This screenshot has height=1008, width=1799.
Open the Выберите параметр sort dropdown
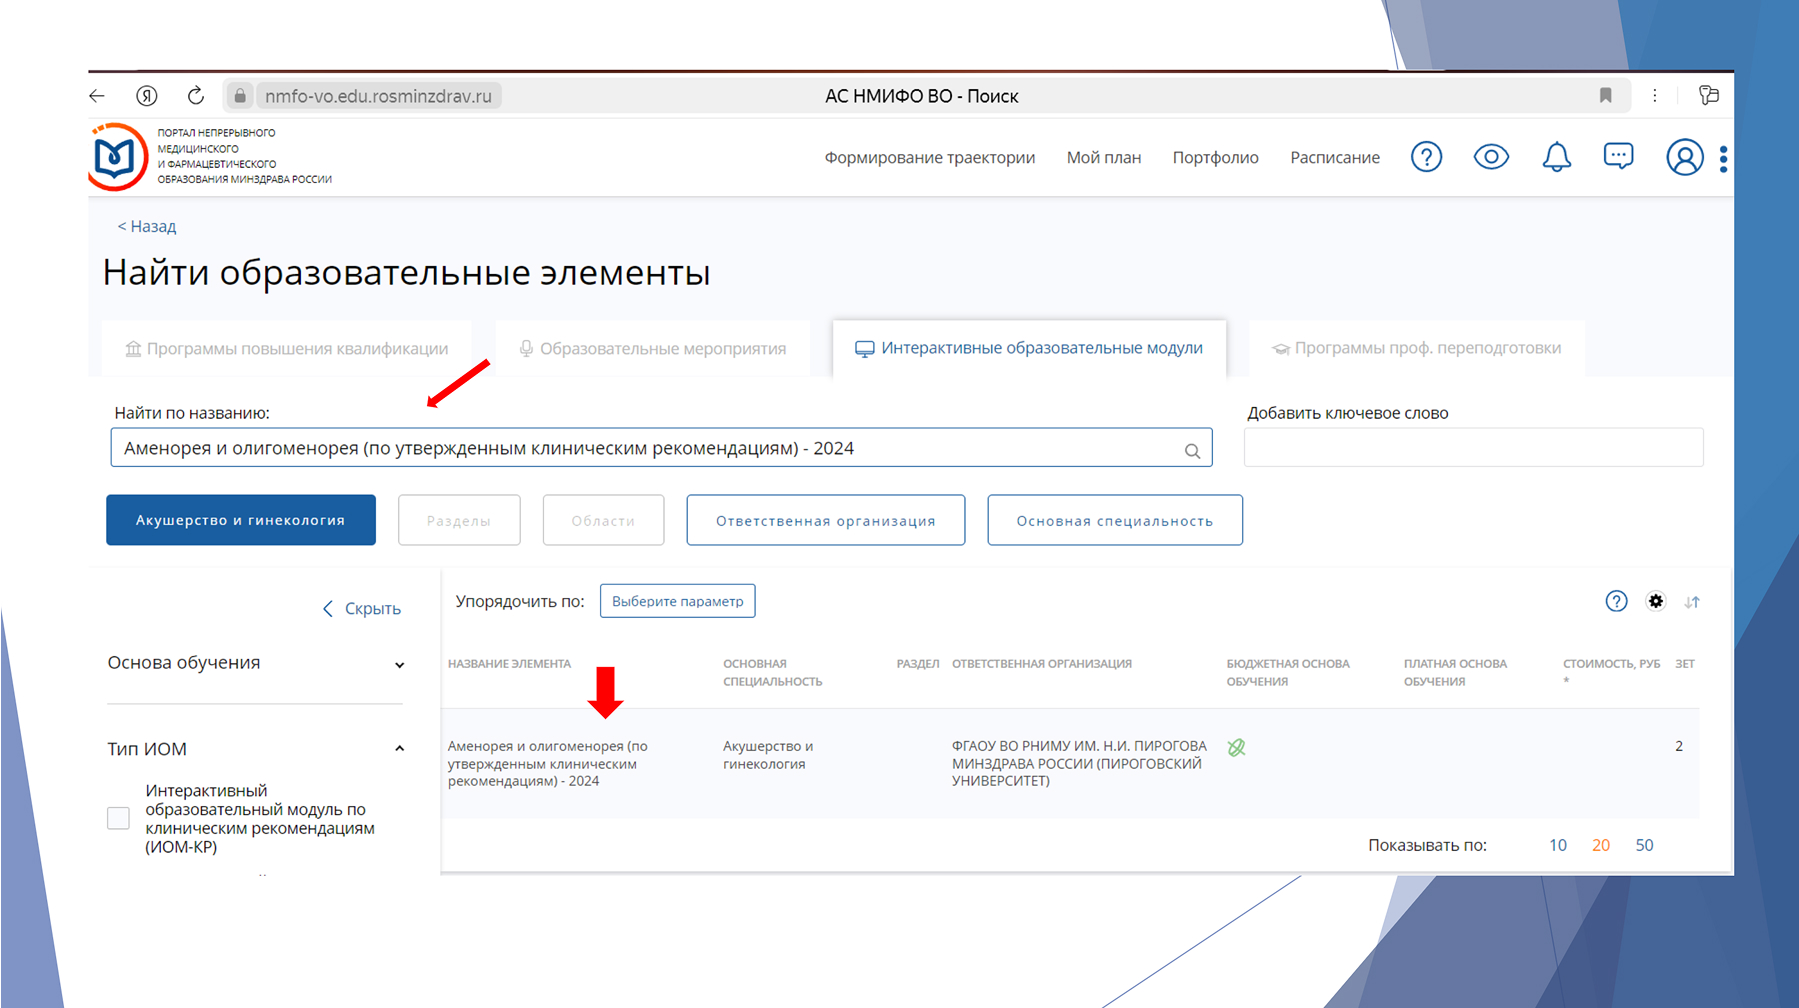(x=677, y=601)
